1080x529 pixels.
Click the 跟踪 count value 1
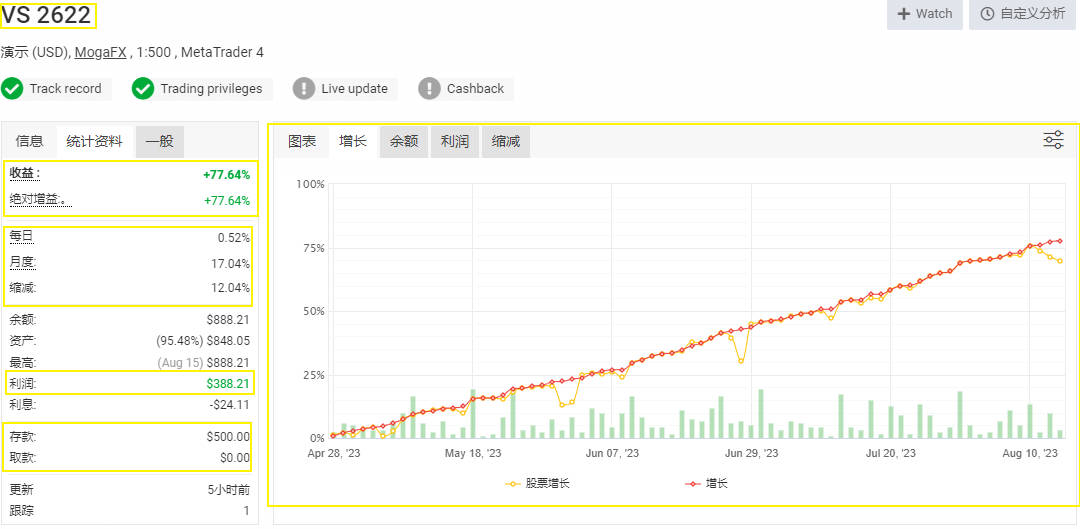247,511
